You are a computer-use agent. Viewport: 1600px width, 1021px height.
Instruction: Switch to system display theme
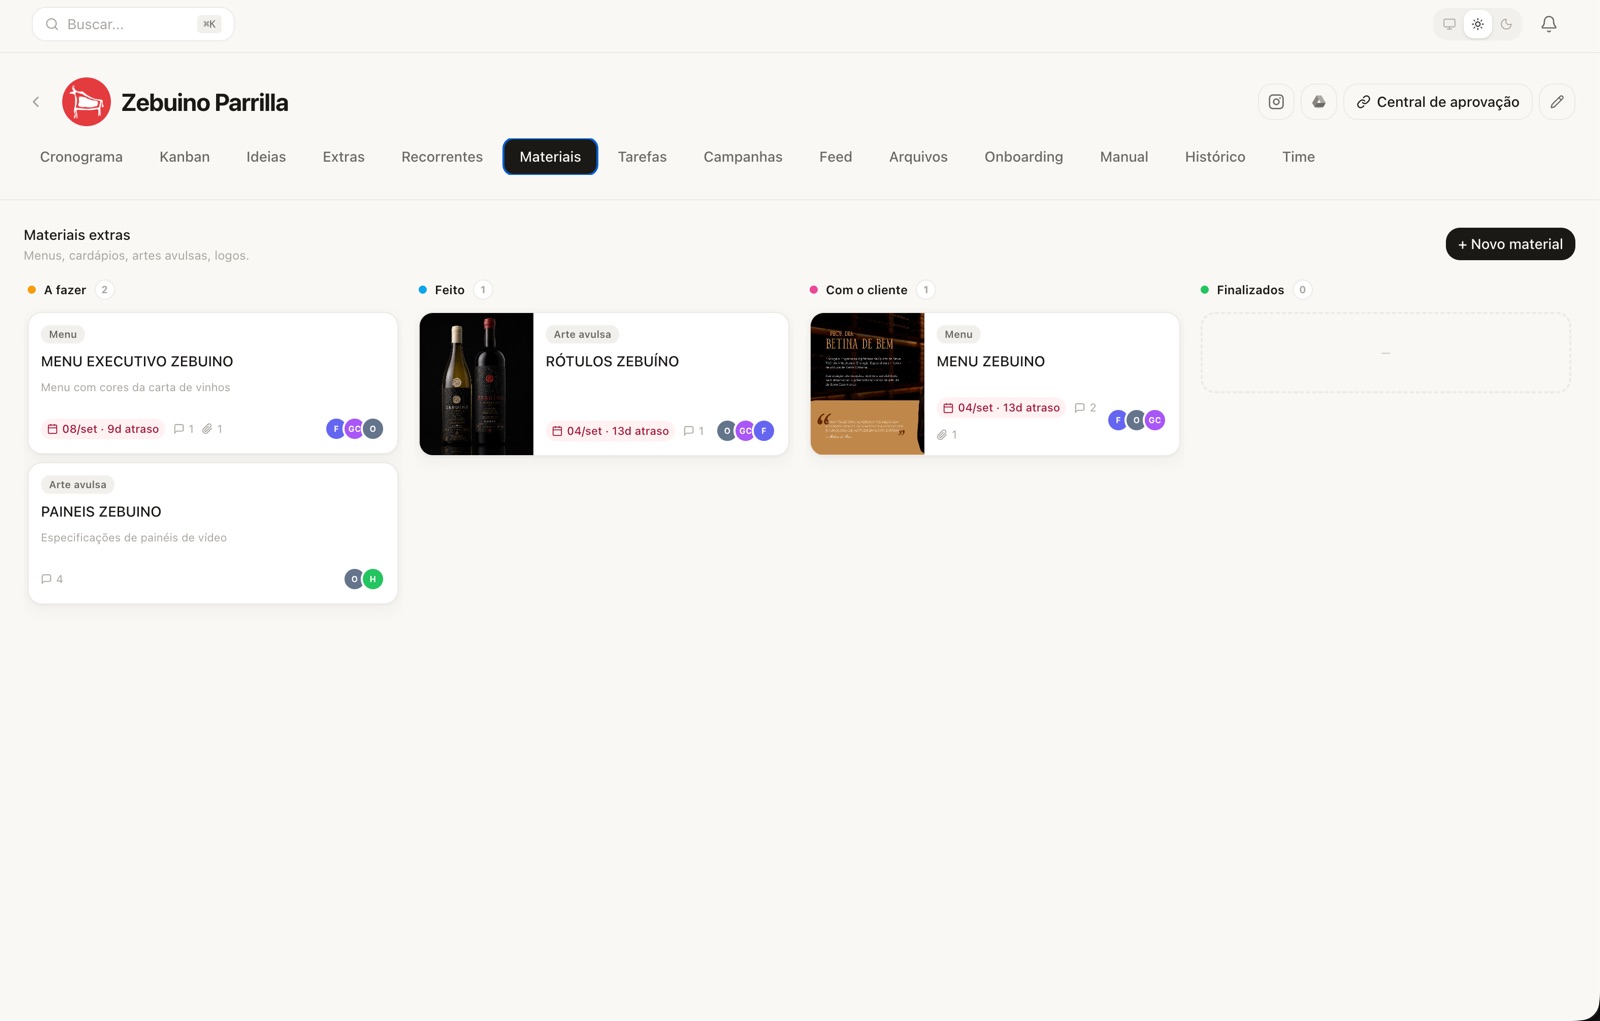pos(1449,24)
